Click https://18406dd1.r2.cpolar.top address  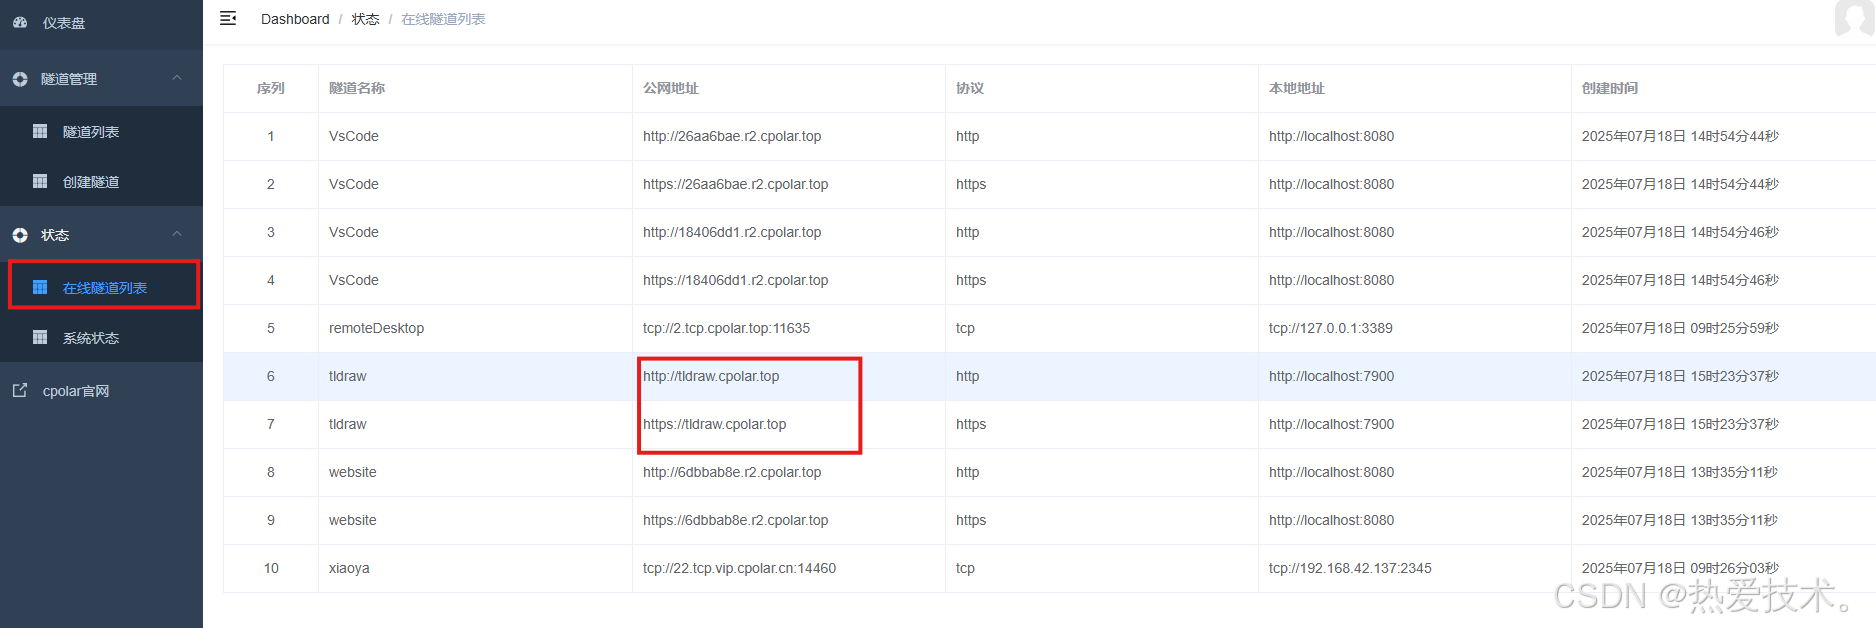tap(736, 280)
